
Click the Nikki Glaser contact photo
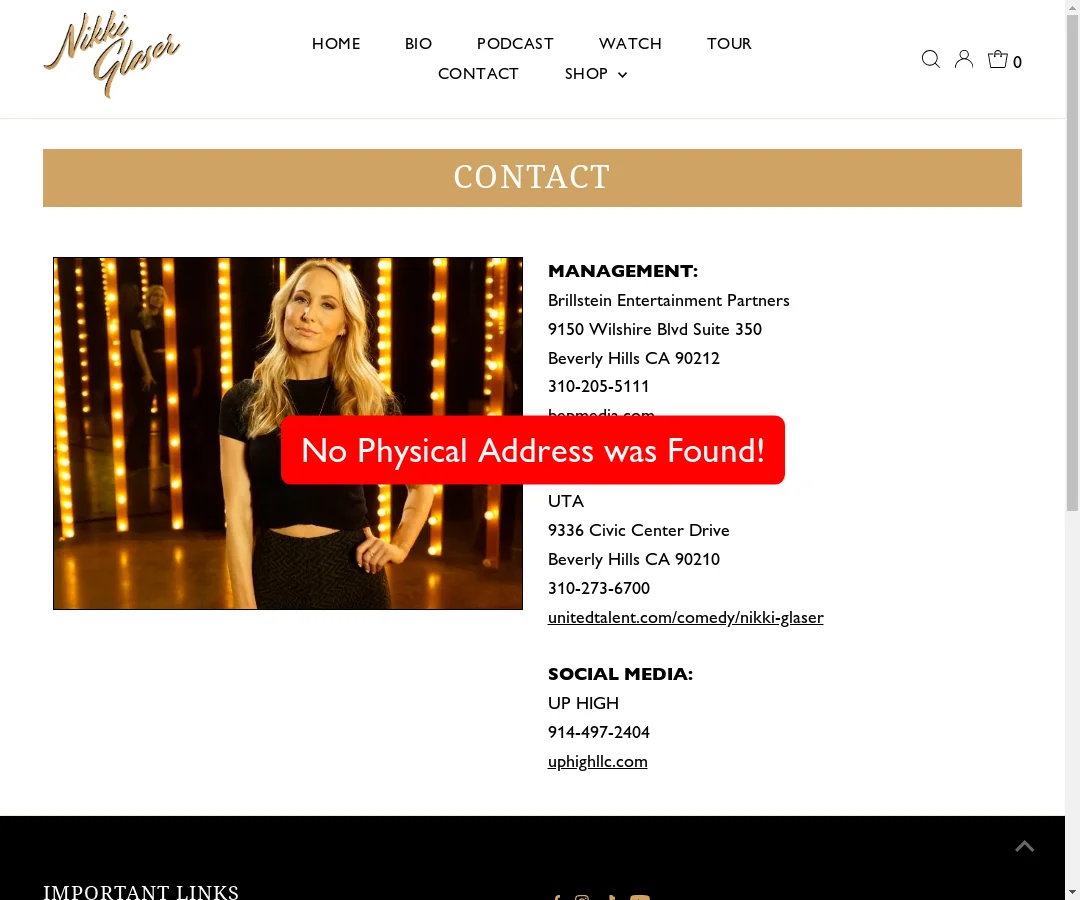[x=288, y=433]
